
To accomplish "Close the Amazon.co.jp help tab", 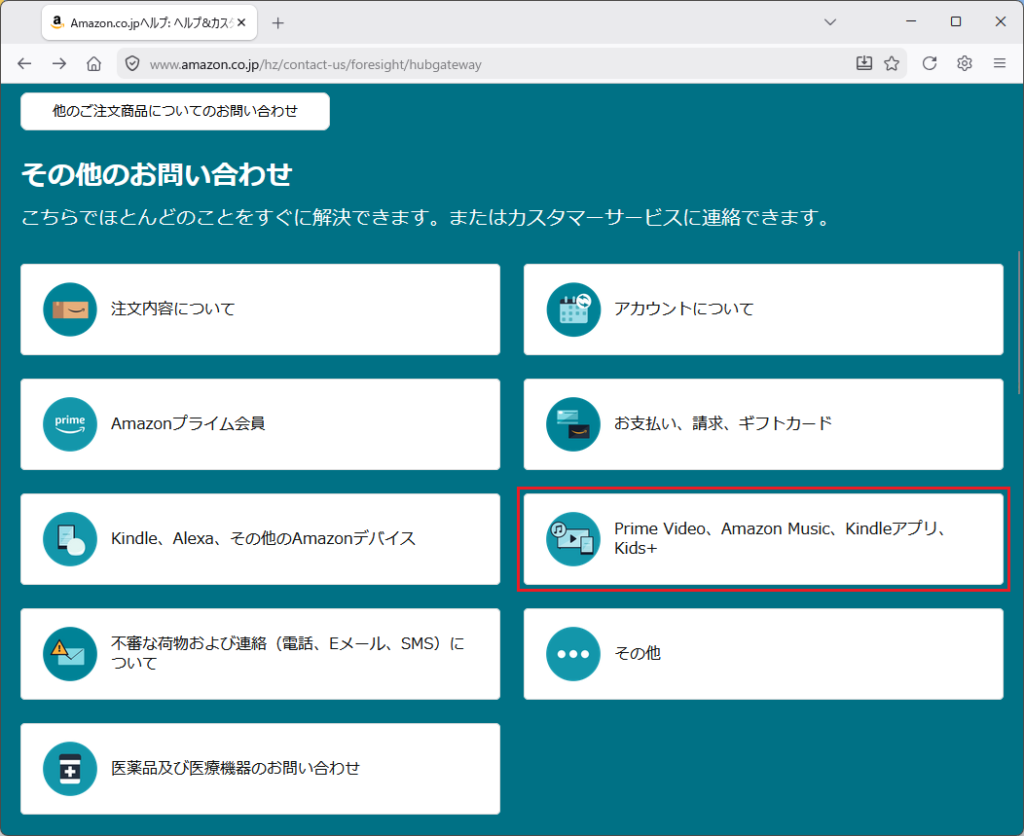I will (242, 23).
